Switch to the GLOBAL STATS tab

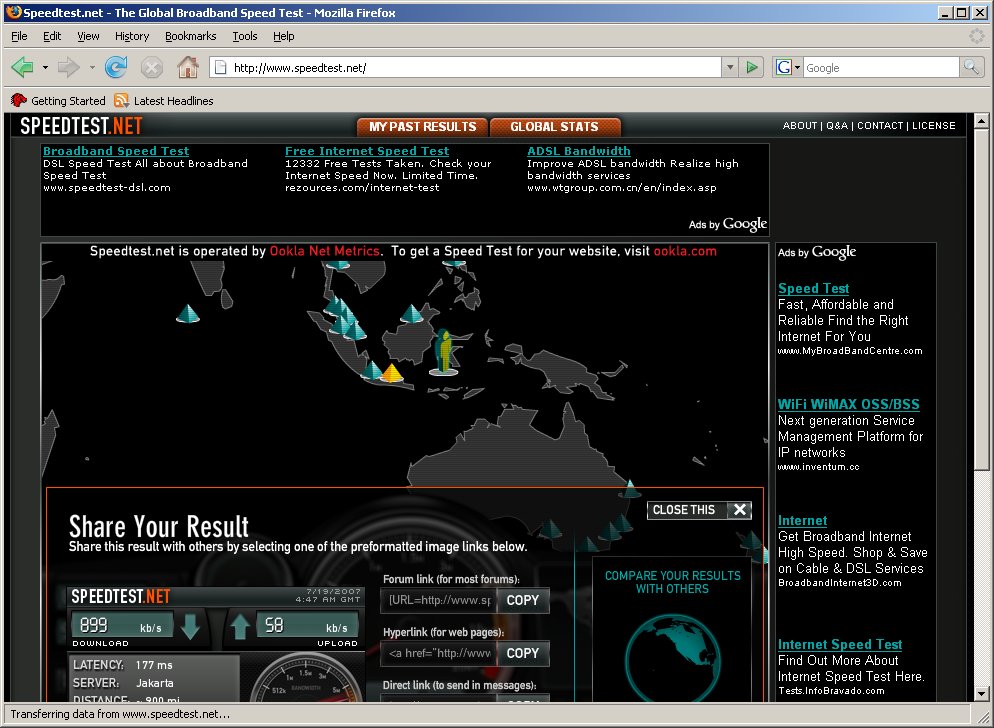point(555,127)
